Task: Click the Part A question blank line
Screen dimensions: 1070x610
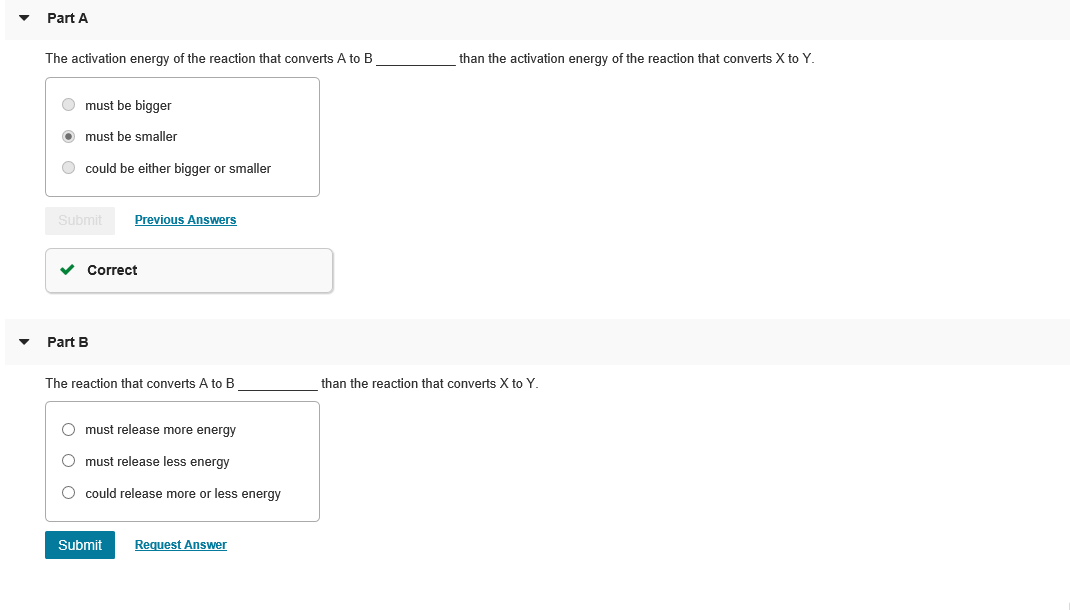Action: pyautogui.click(x=416, y=61)
